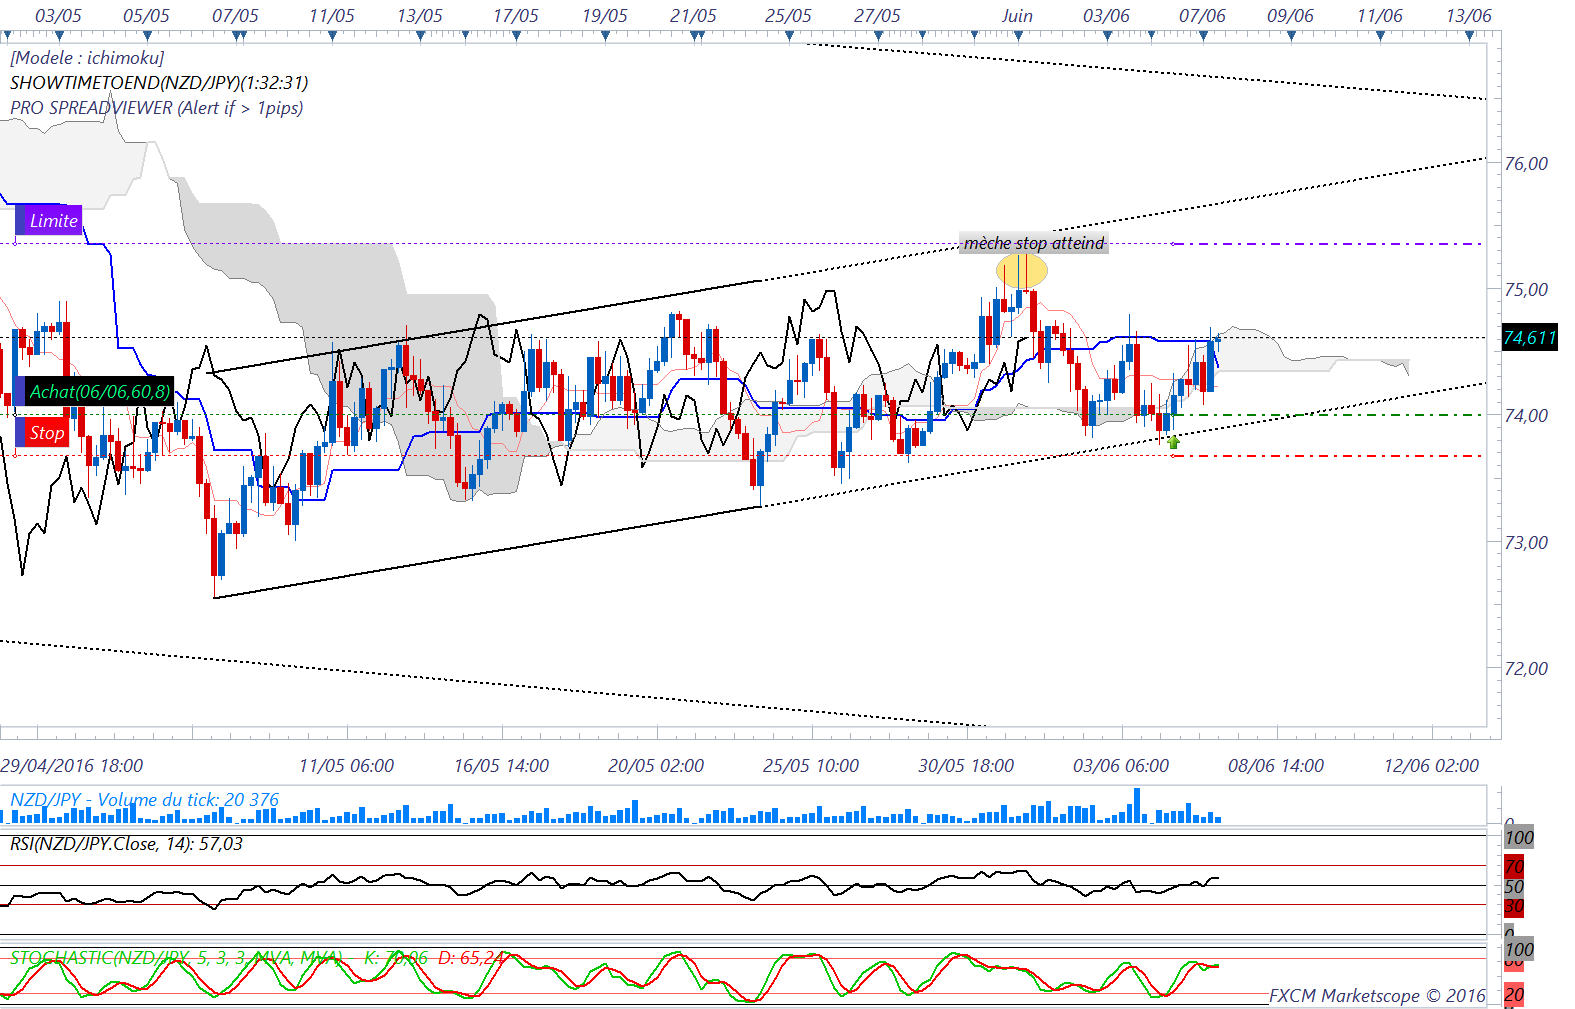1575x1009 pixels.
Task: Click the green dash-dot entry price line
Action: pyautogui.click(x=1330, y=415)
